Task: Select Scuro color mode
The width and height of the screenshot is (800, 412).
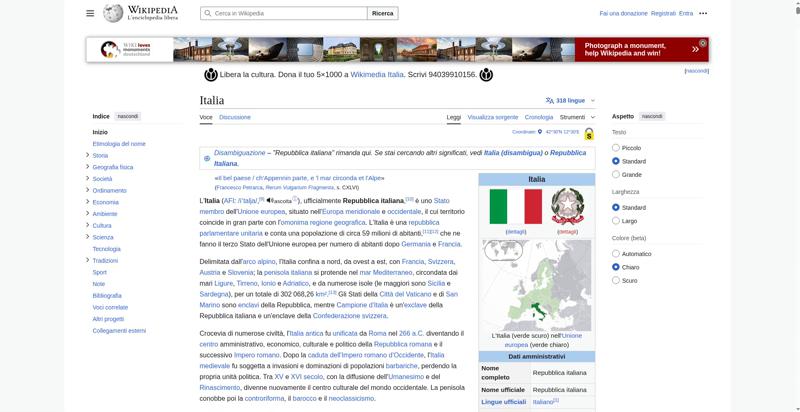Action: (616, 280)
